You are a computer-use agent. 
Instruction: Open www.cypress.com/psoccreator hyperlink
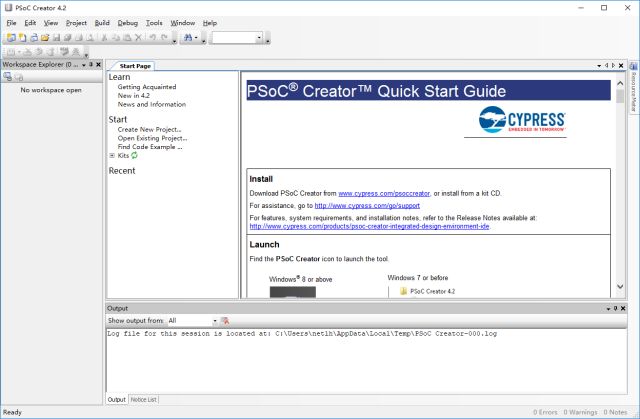click(x=384, y=193)
